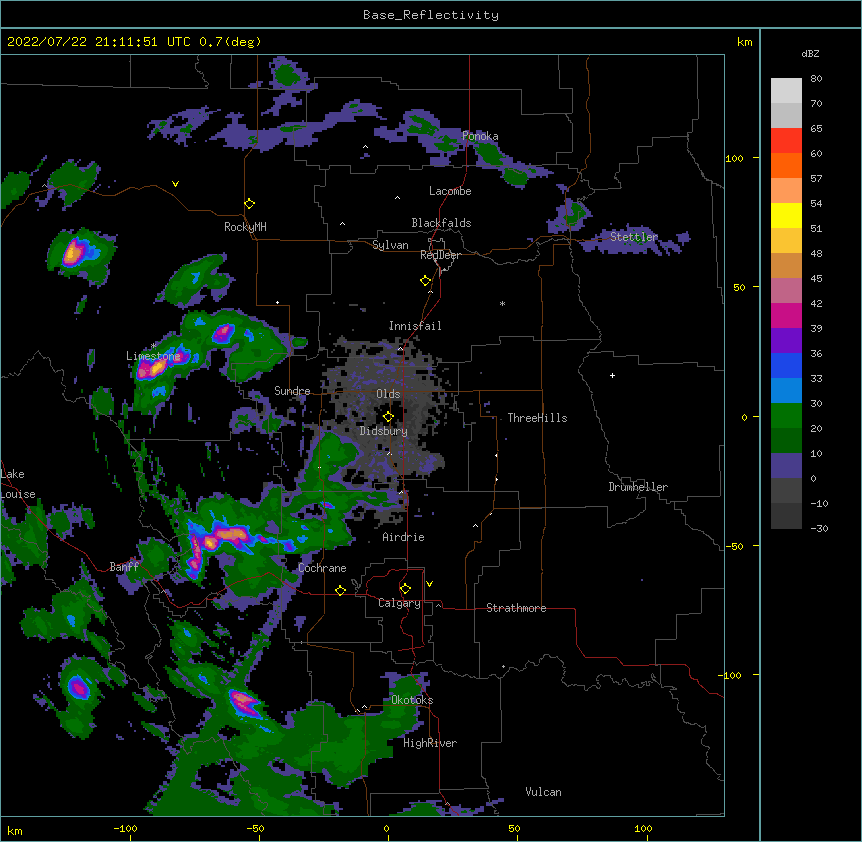The width and height of the screenshot is (862, 842).
Task: Click the Cochrane city label
Action: 322,568
